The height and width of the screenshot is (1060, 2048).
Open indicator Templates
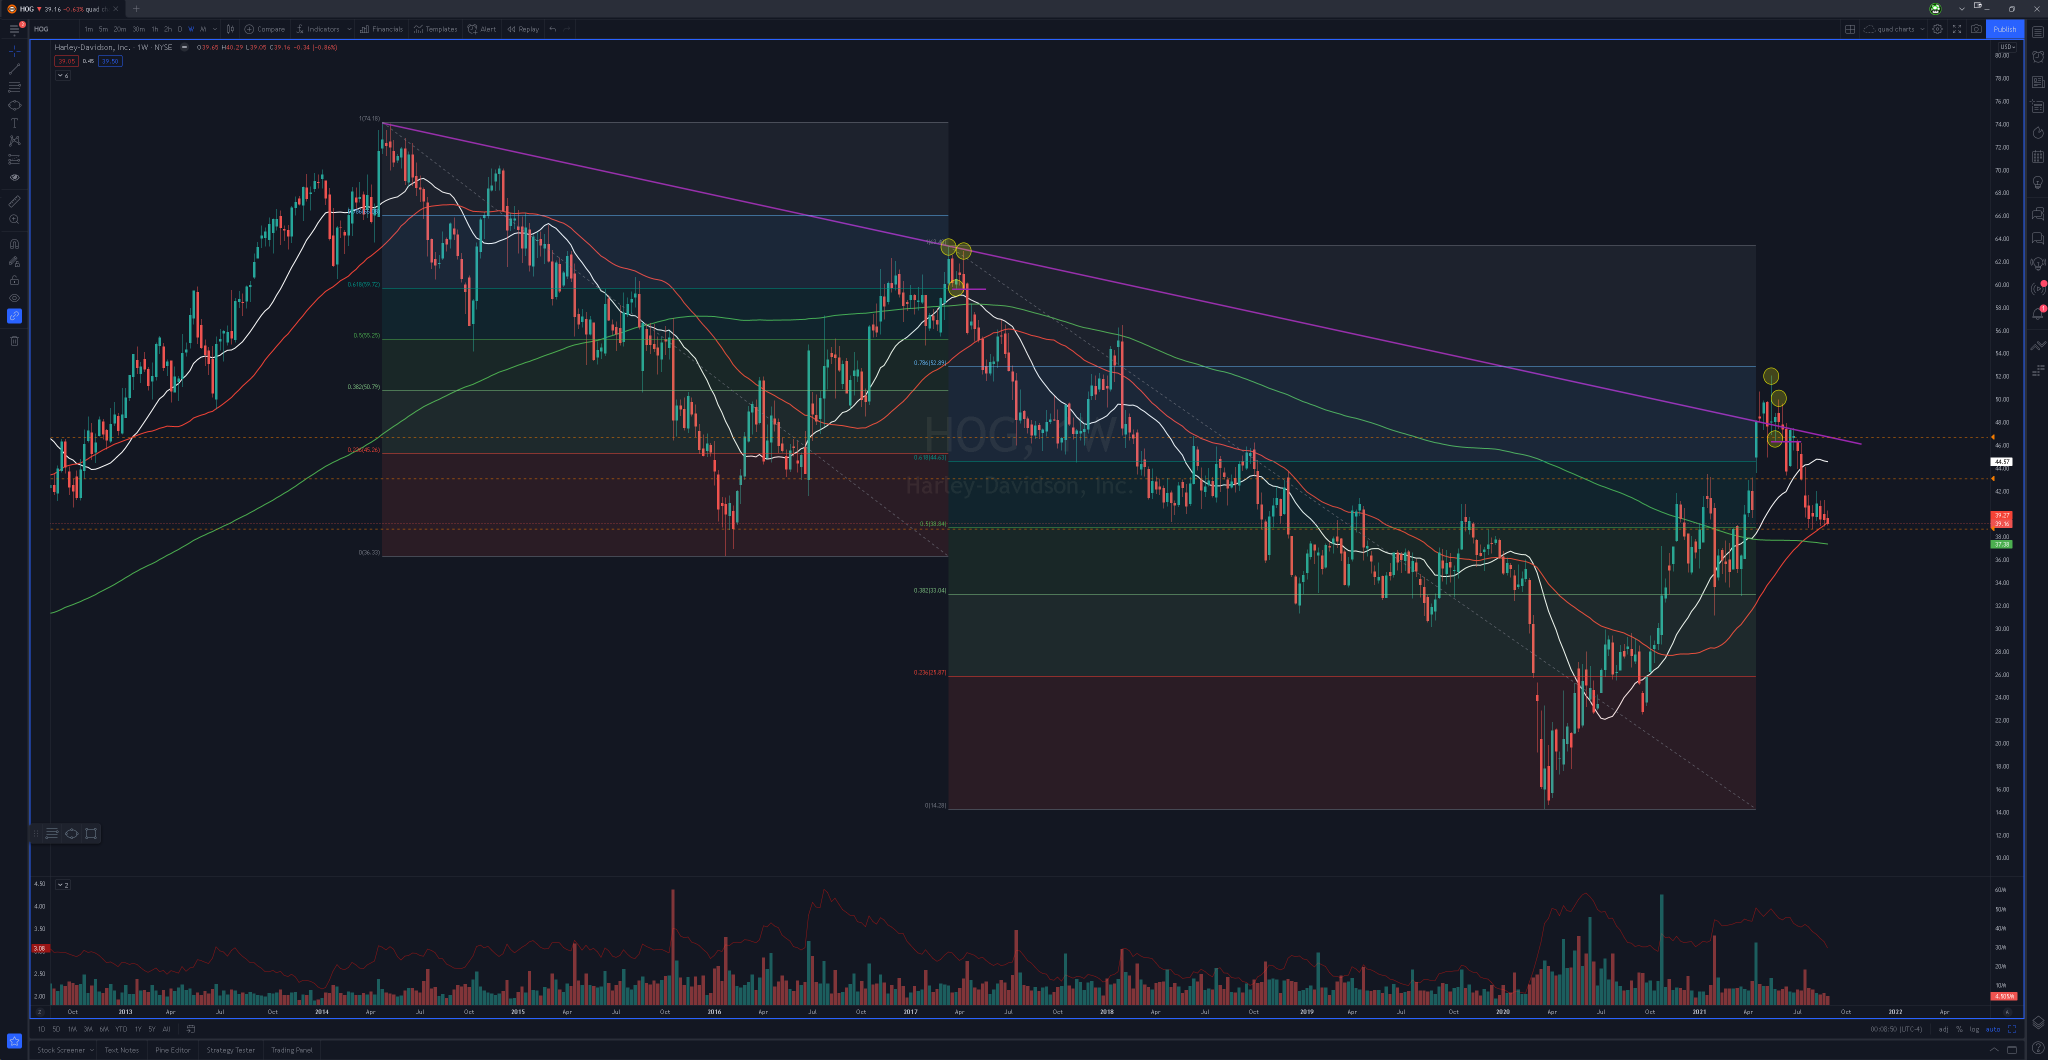pos(435,29)
